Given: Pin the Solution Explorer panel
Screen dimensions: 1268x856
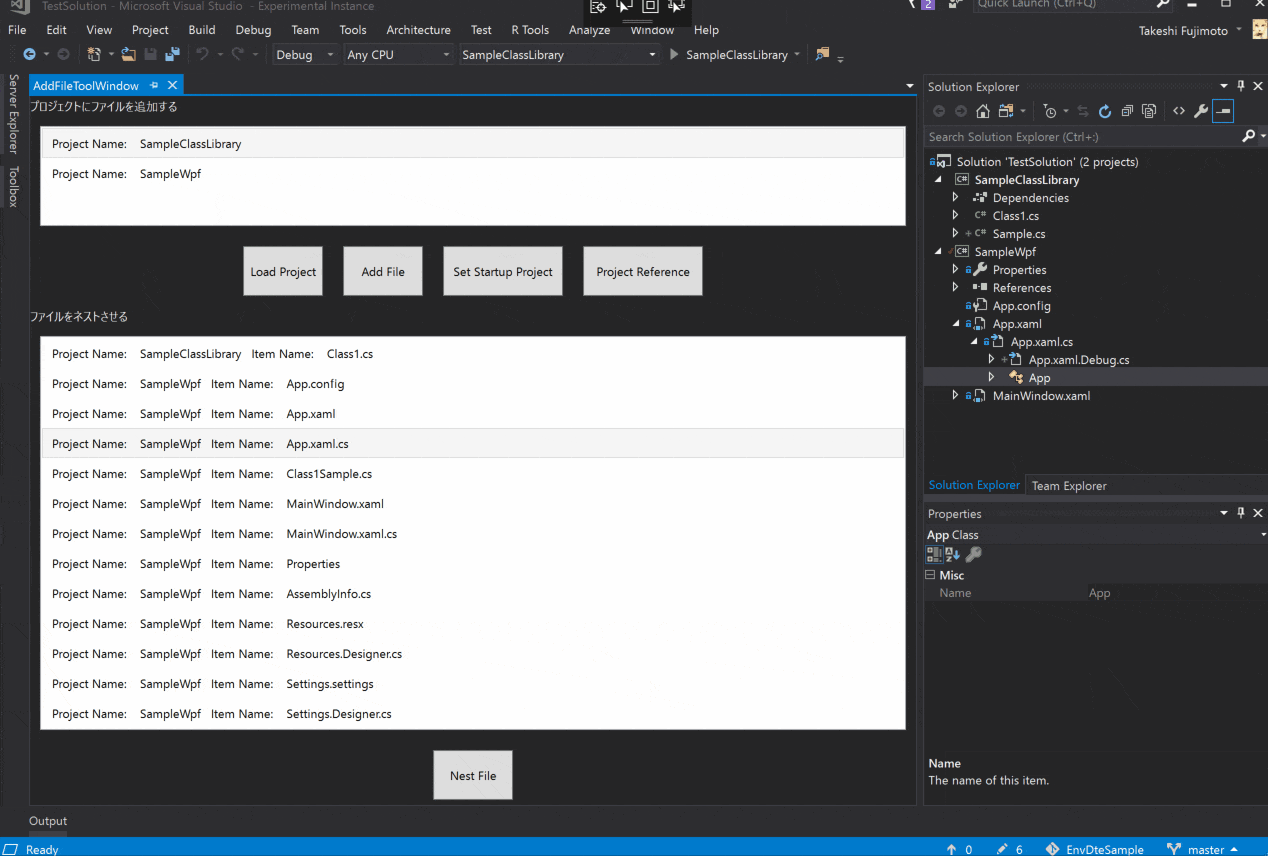Looking at the screenshot, I should click(1241, 86).
